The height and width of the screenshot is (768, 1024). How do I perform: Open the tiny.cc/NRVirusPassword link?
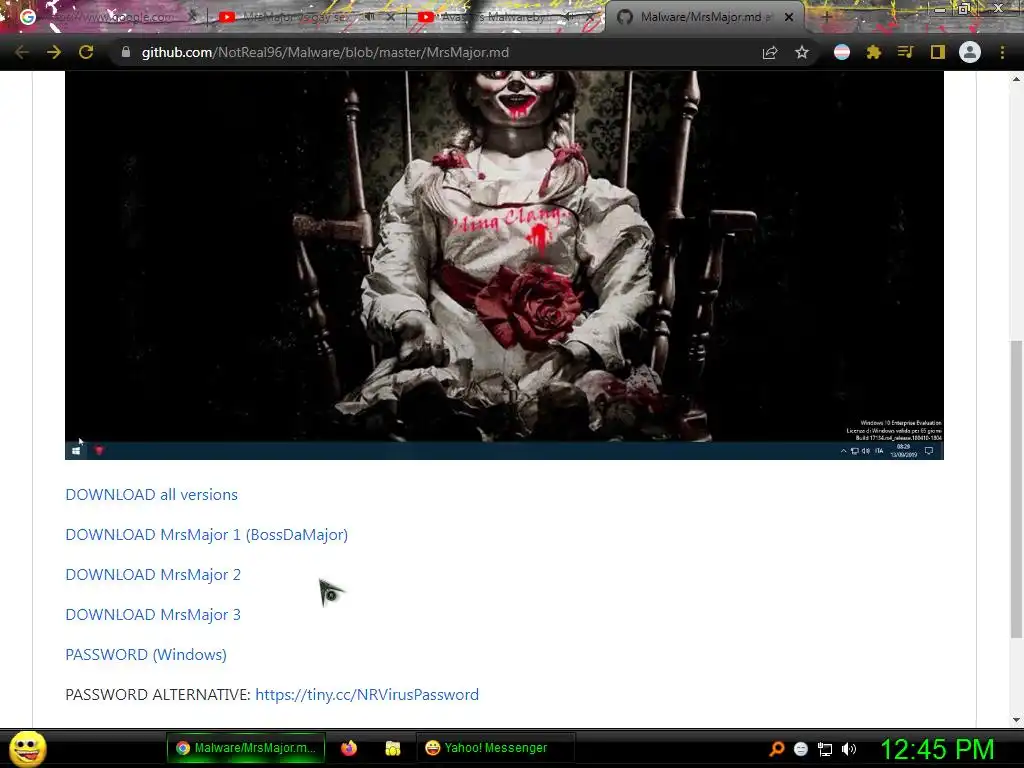click(367, 694)
